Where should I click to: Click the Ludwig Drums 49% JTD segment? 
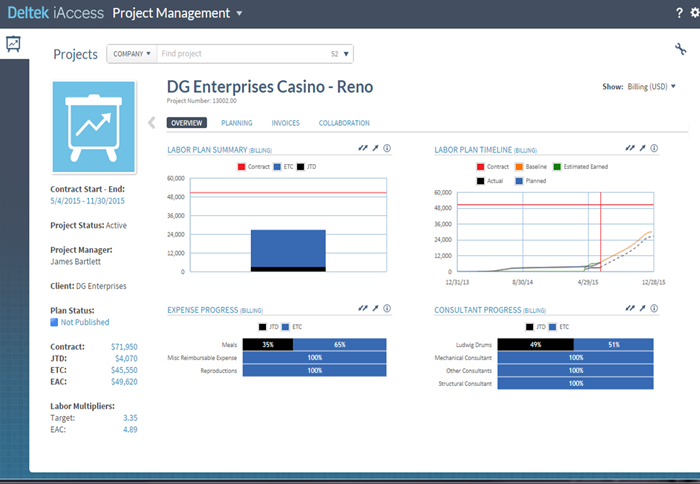tap(536, 344)
